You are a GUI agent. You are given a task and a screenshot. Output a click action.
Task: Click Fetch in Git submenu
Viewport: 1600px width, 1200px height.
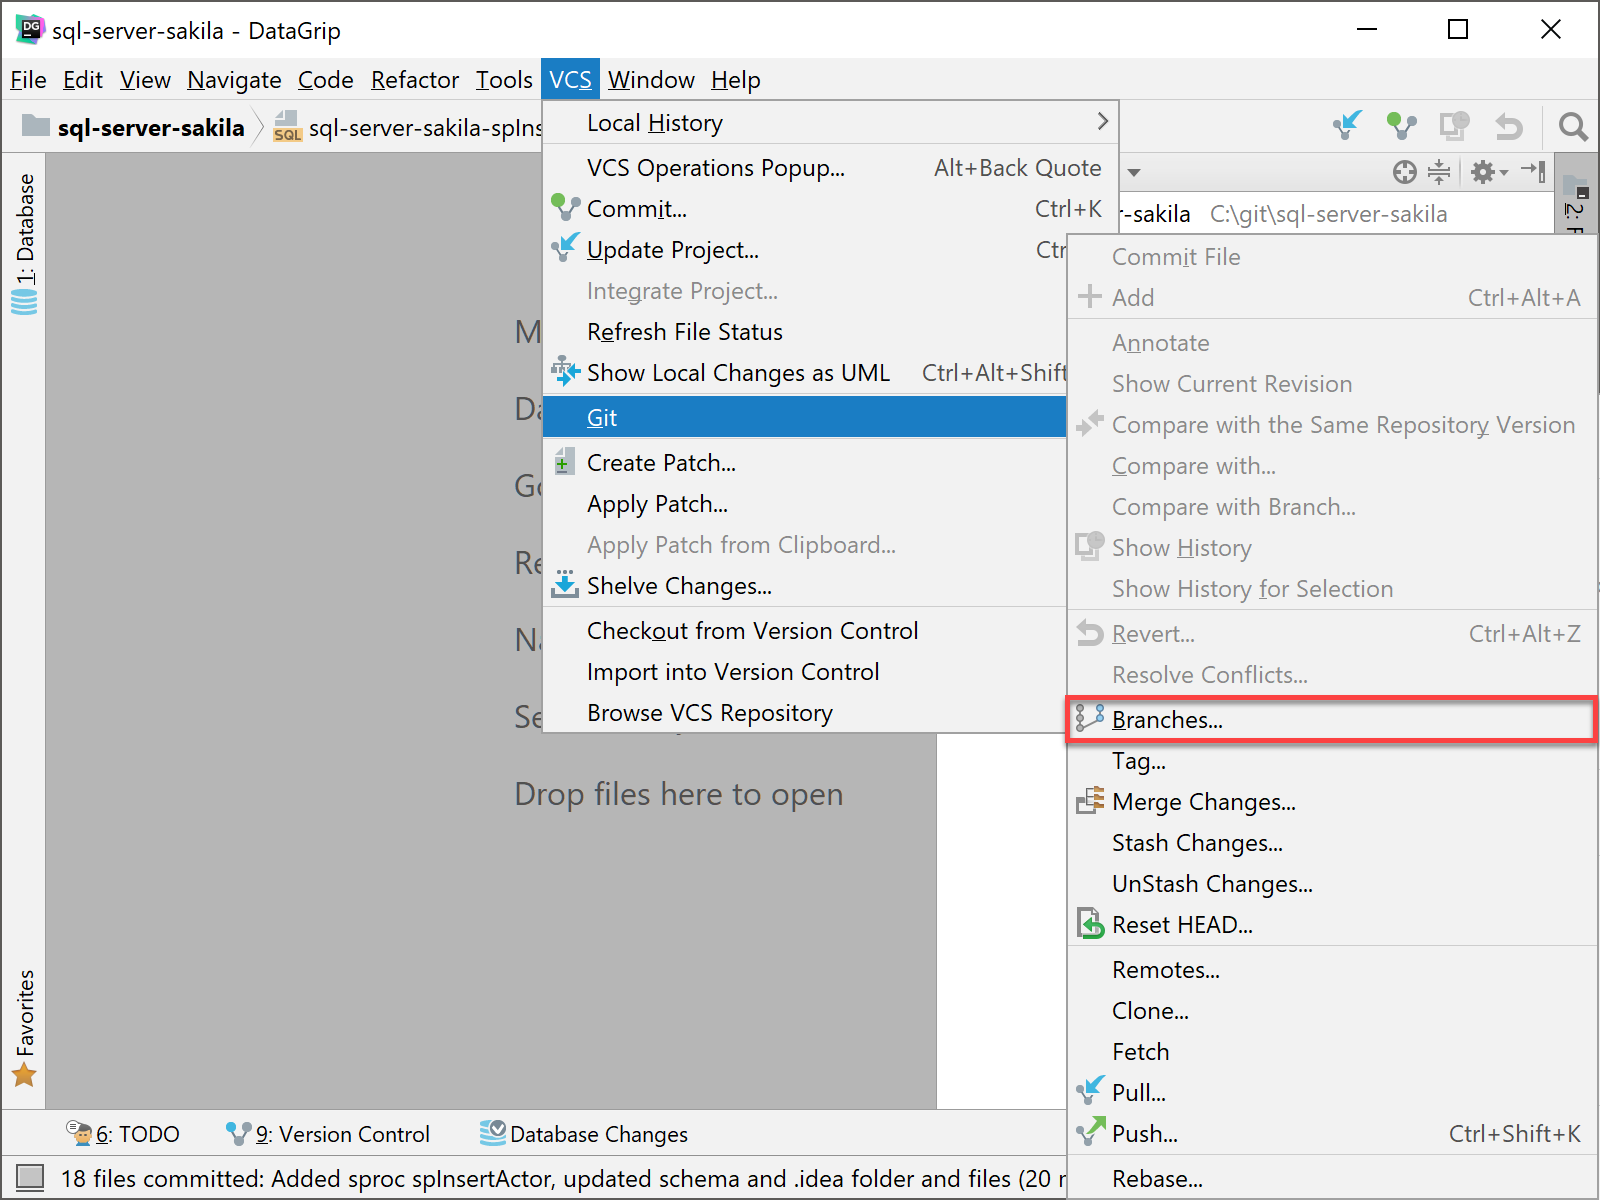click(1332, 1052)
